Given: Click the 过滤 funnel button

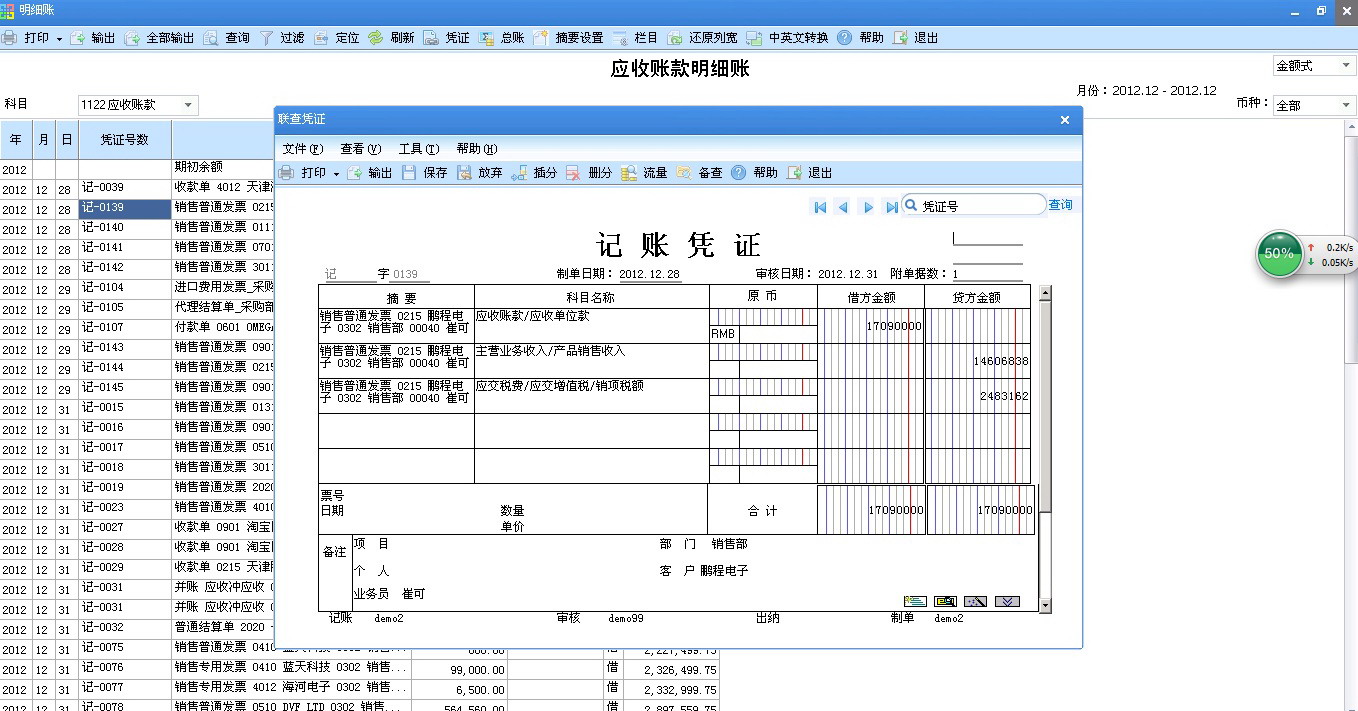Looking at the screenshot, I should [282, 38].
